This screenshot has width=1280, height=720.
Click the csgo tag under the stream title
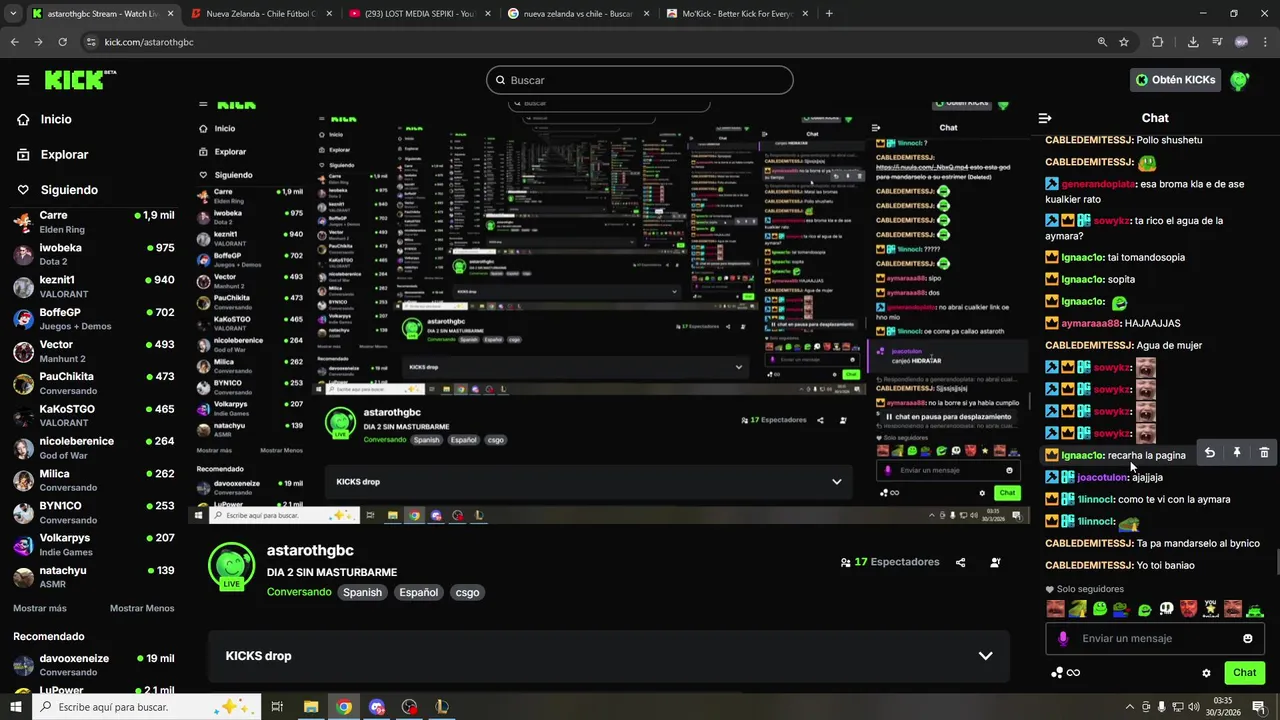(467, 592)
